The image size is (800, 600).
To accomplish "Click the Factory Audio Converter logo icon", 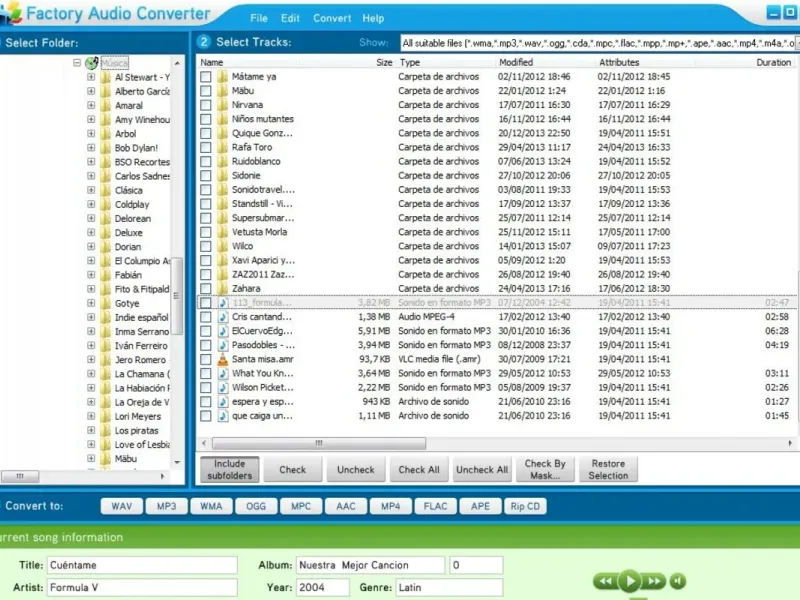I will (x=11, y=12).
